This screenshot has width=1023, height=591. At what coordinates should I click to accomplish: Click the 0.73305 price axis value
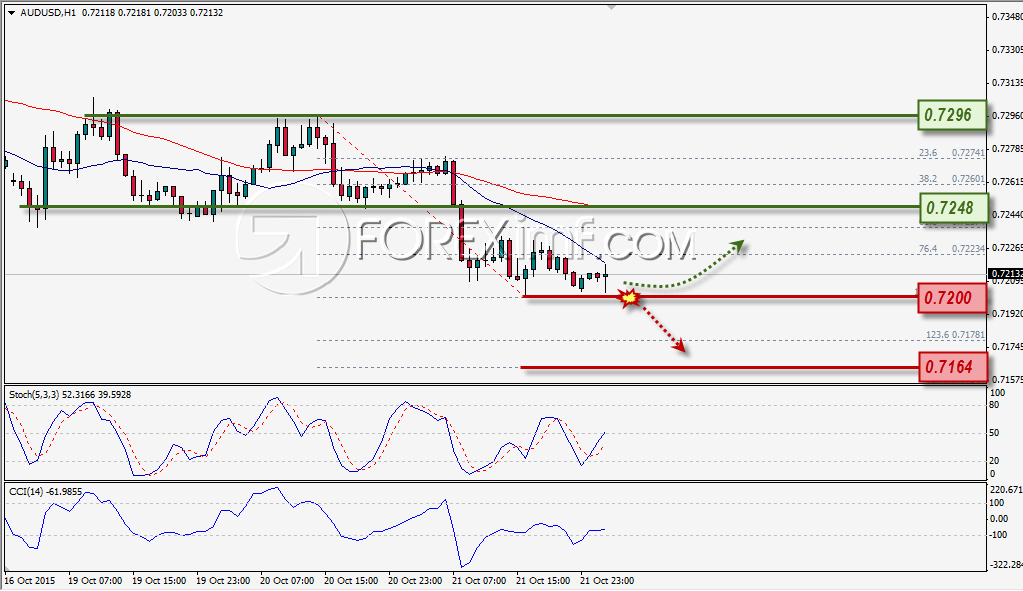click(1007, 50)
